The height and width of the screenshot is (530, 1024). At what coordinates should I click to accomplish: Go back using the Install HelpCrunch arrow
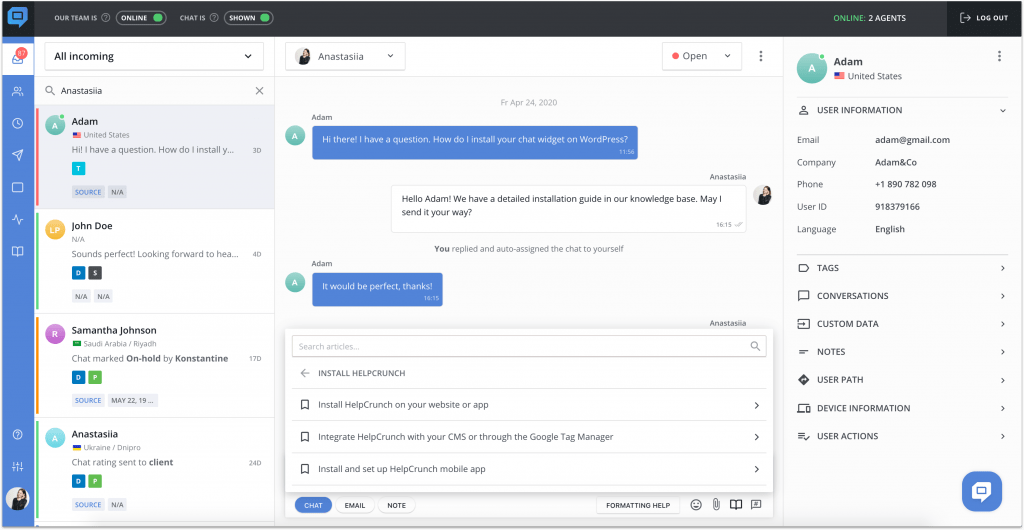tap(305, 373)
